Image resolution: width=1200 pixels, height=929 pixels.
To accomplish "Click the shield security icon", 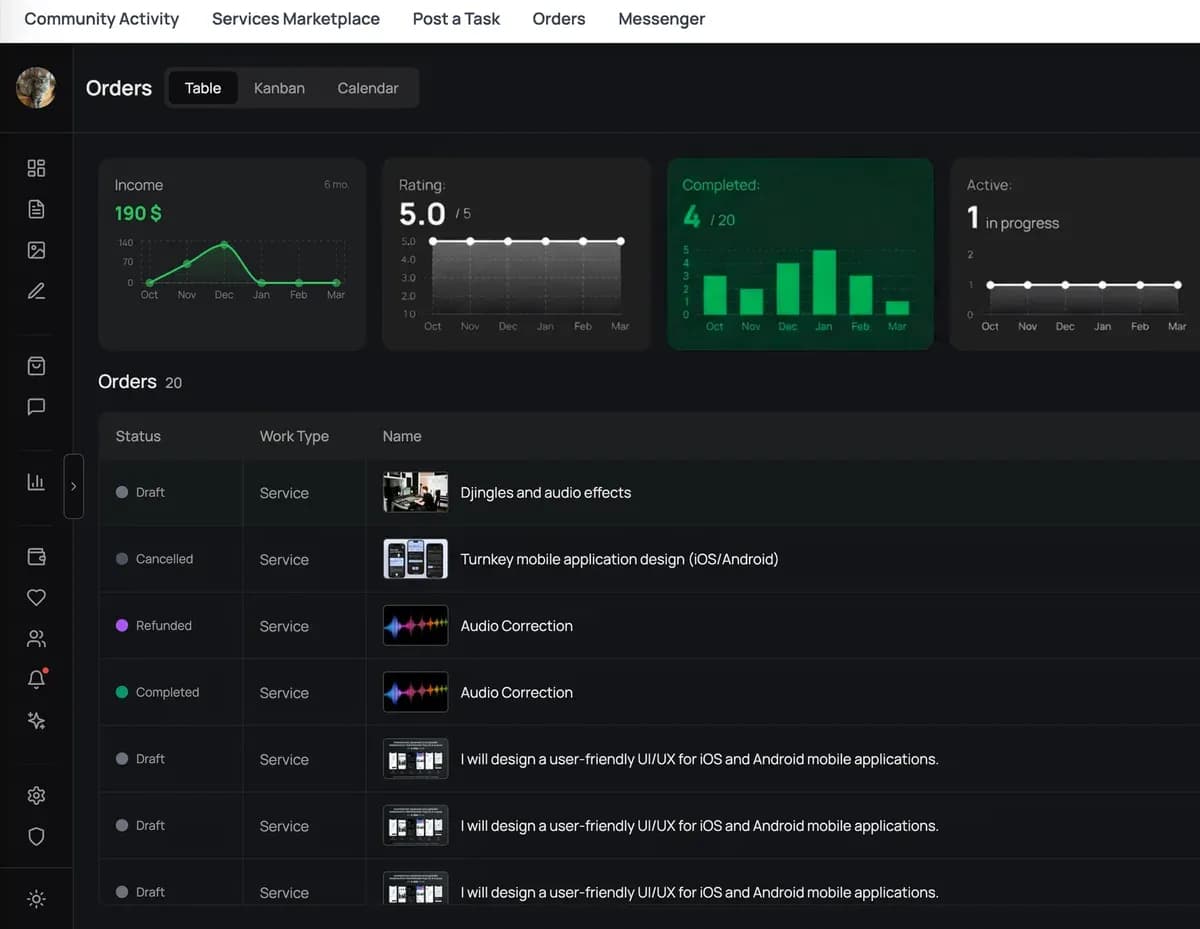I will click(36, 836).
